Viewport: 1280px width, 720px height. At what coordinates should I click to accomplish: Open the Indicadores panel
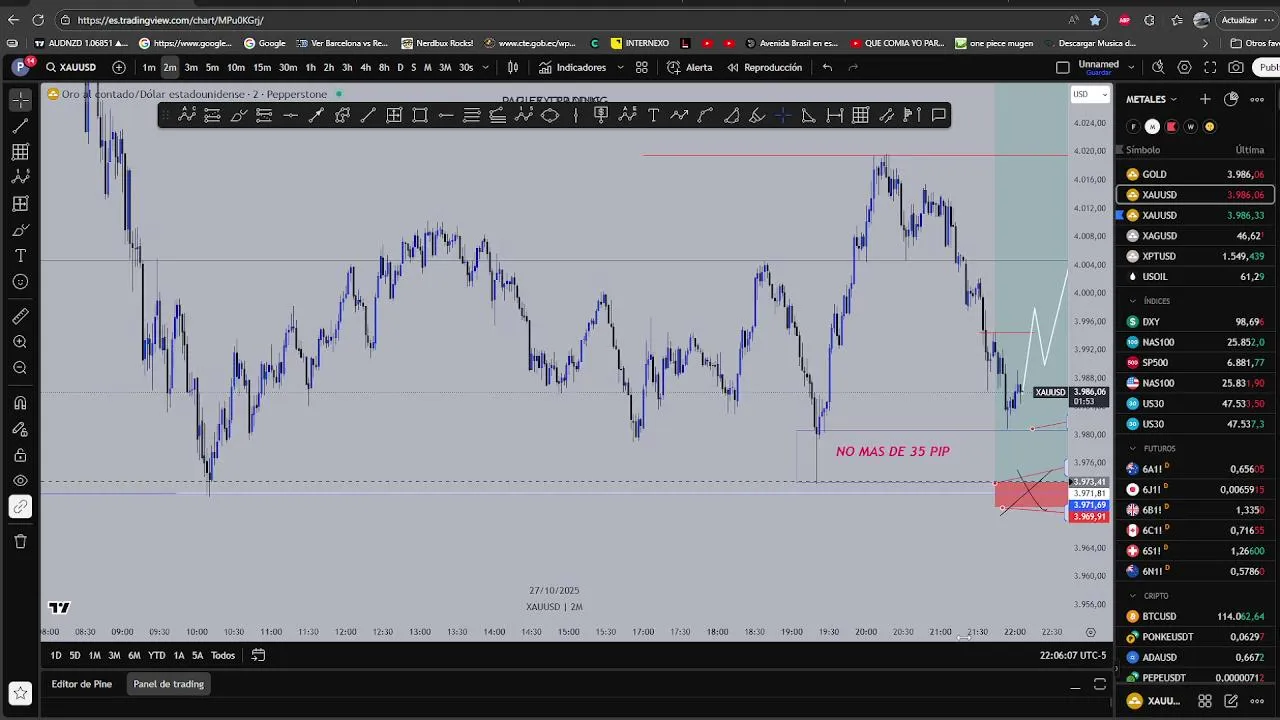pos(572,67)
